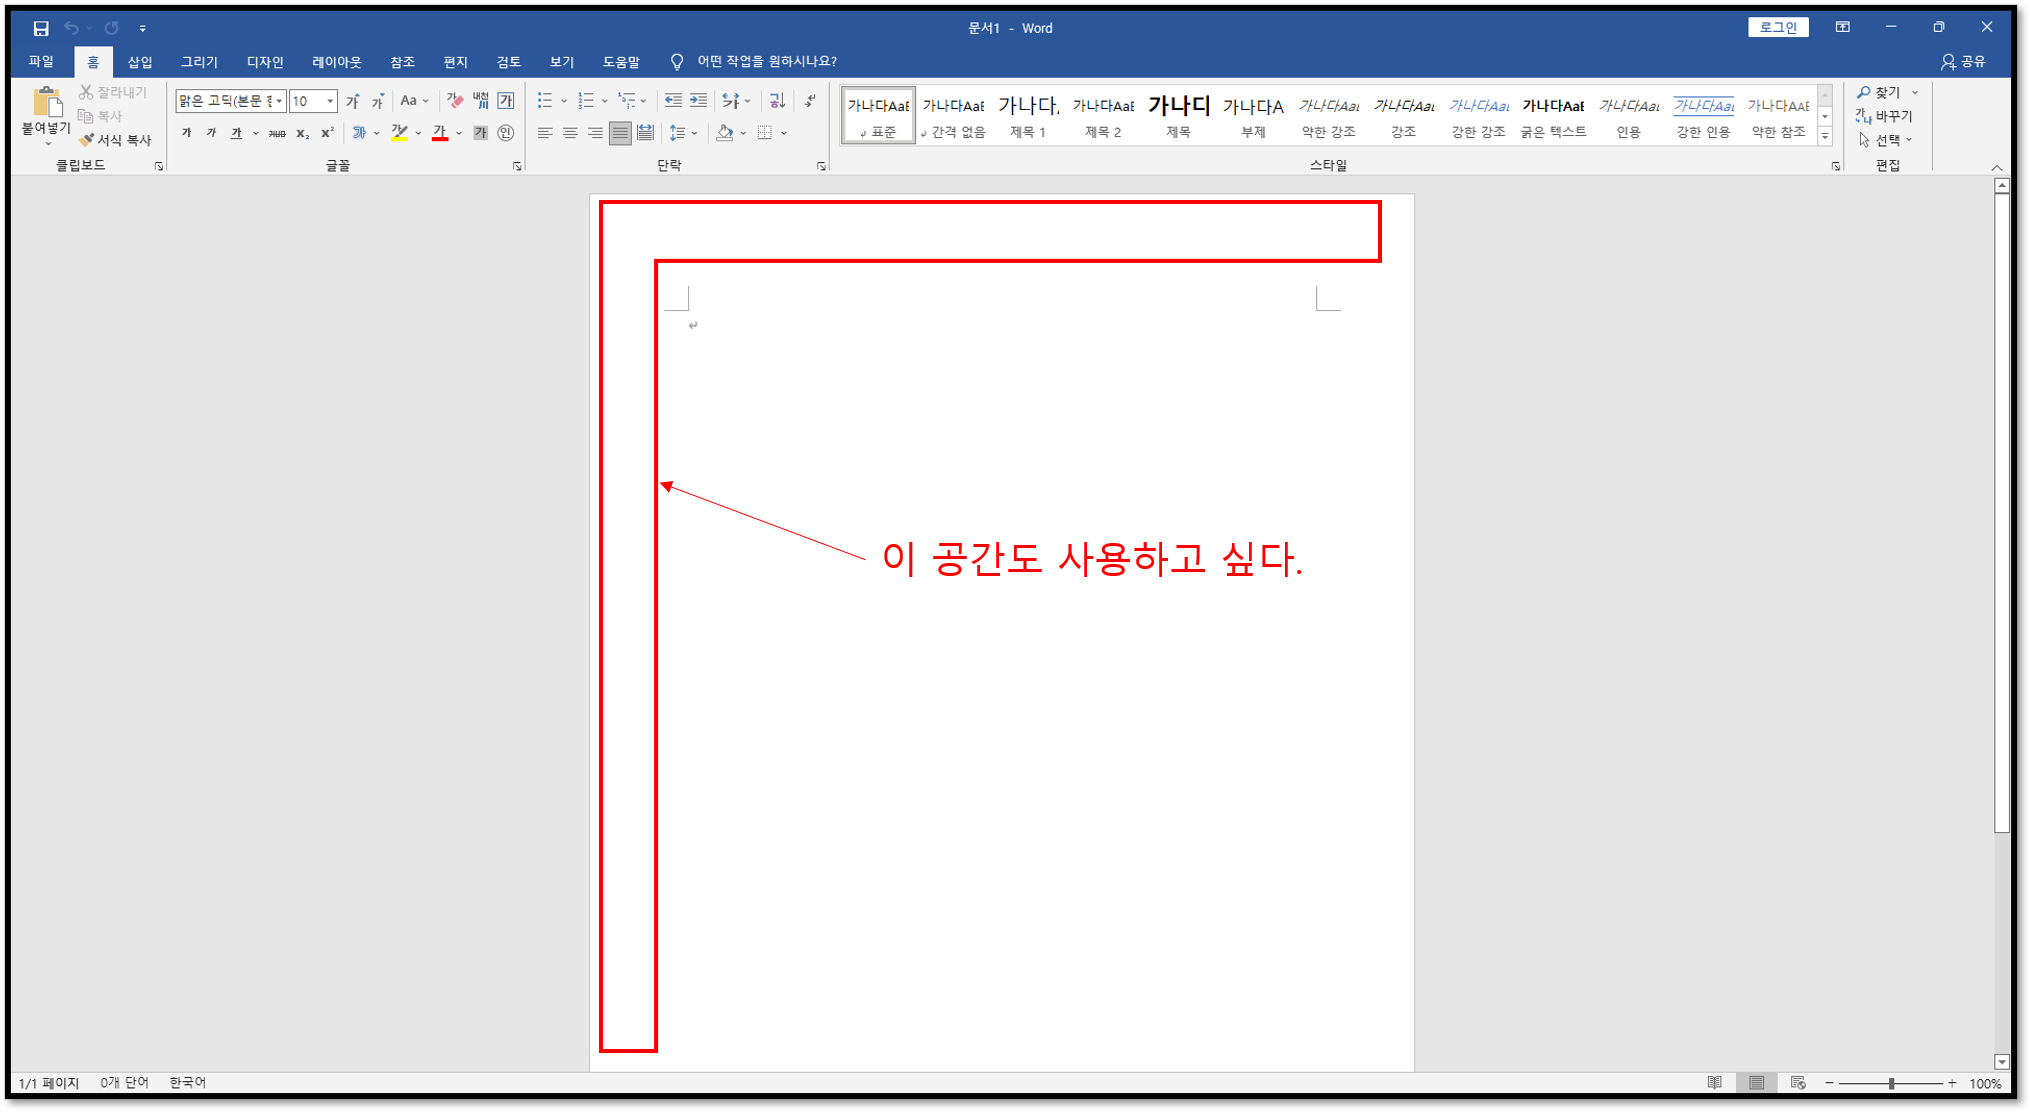Center-align the paragraph text
The width and height of the screenshot is (2030, 1112).
pyautogui.click(x=570, y=133)
